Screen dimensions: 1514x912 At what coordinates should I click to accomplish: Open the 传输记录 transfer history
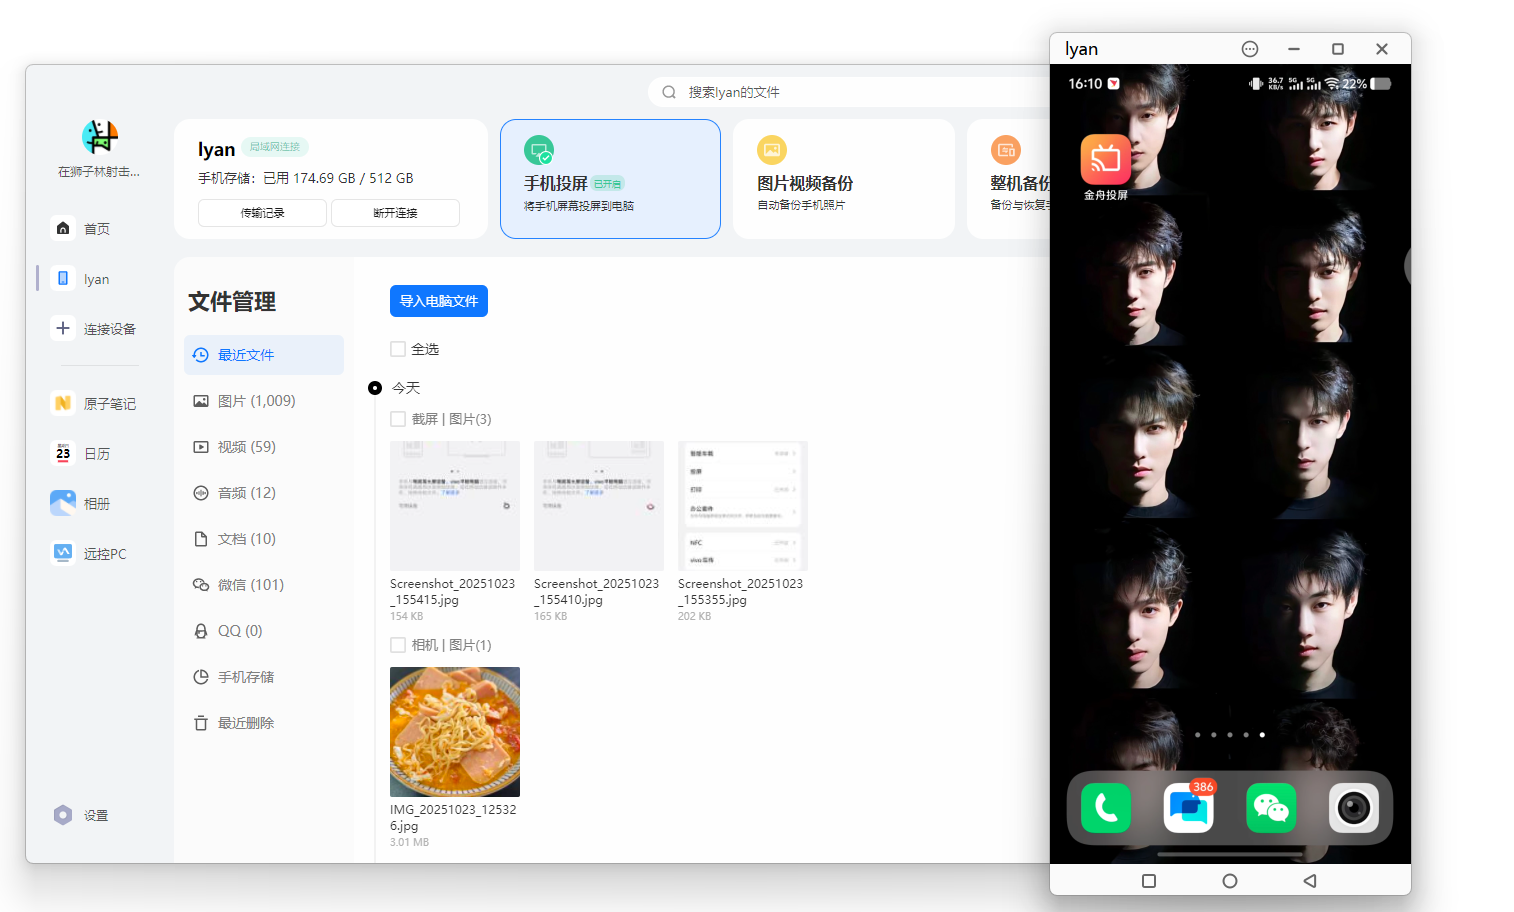(262, 213)
